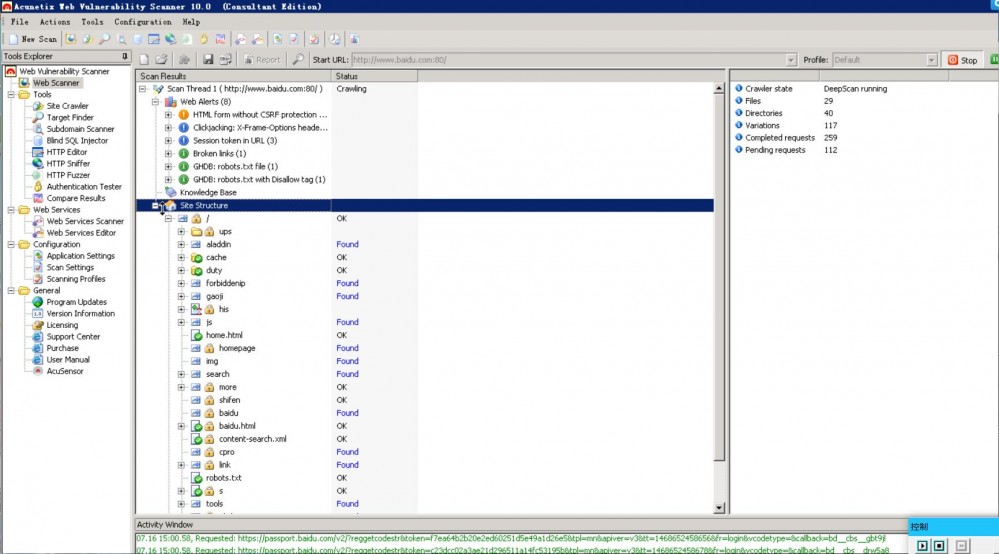Select robots.txt in Site Structure
Image resolution: width=999 pixels, height=554 pixels.
(223, 478)
